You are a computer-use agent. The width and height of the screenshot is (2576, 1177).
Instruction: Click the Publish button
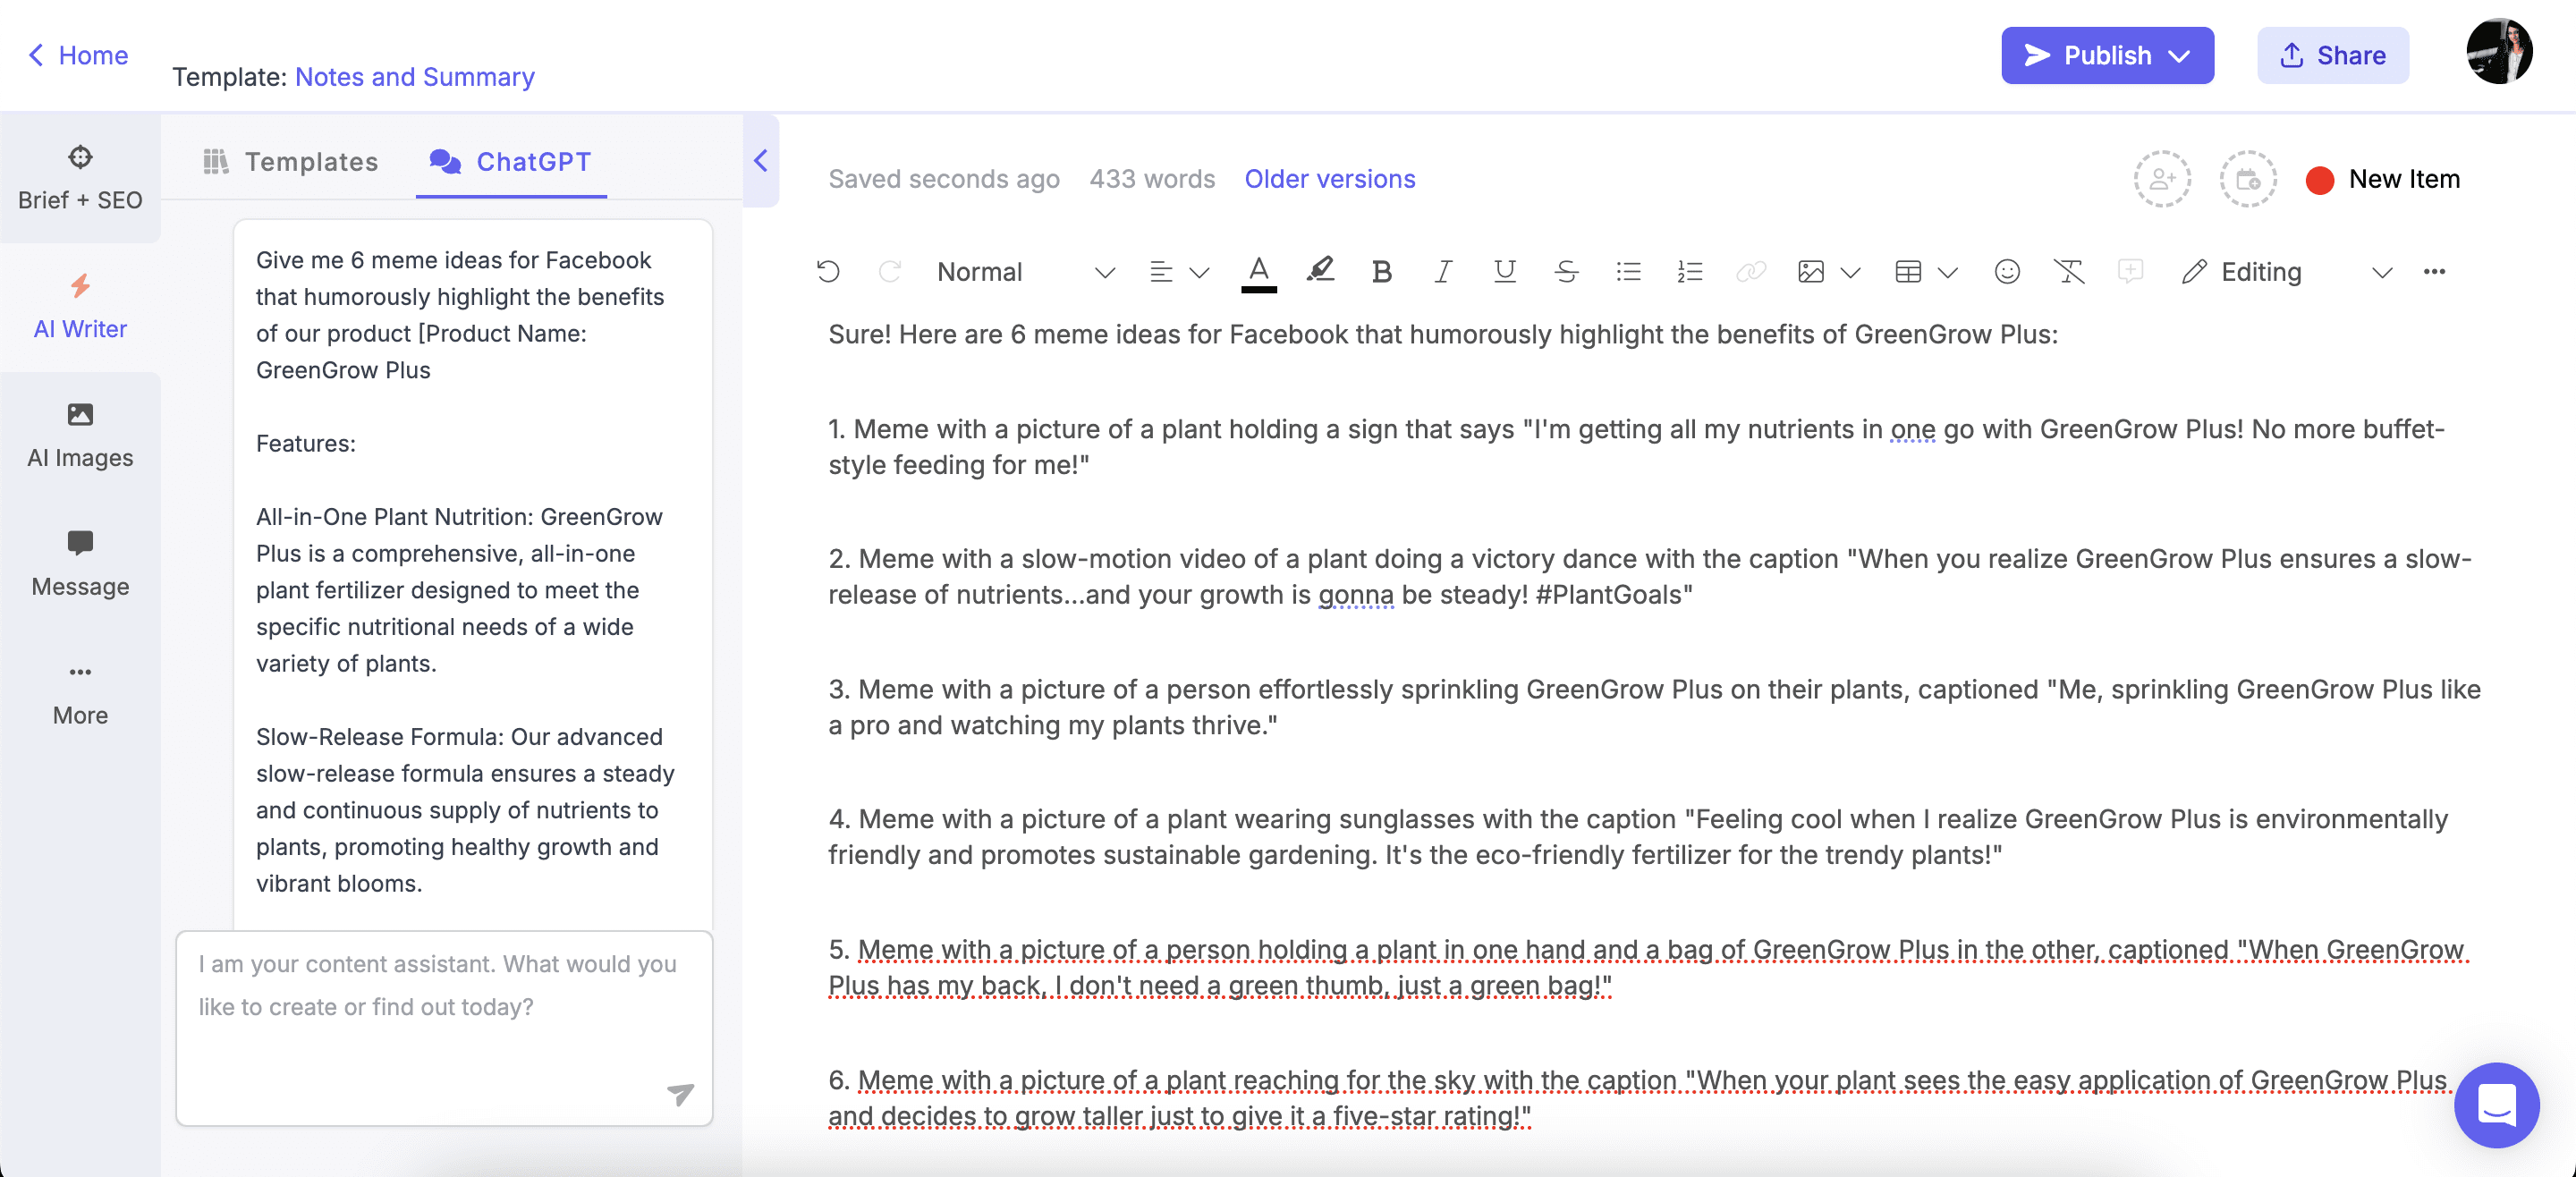(x=2106, y=55)
